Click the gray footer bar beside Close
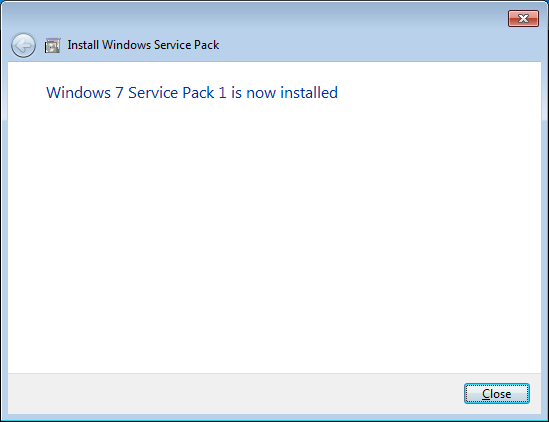 coord(235,394)
